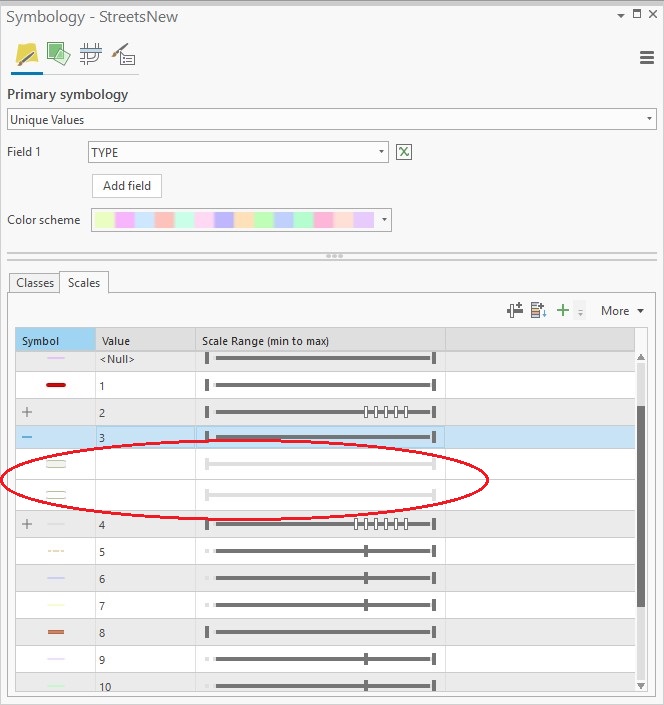Click the scale slider handle for value 6
The image size is (664, 705).
[366, 578]
